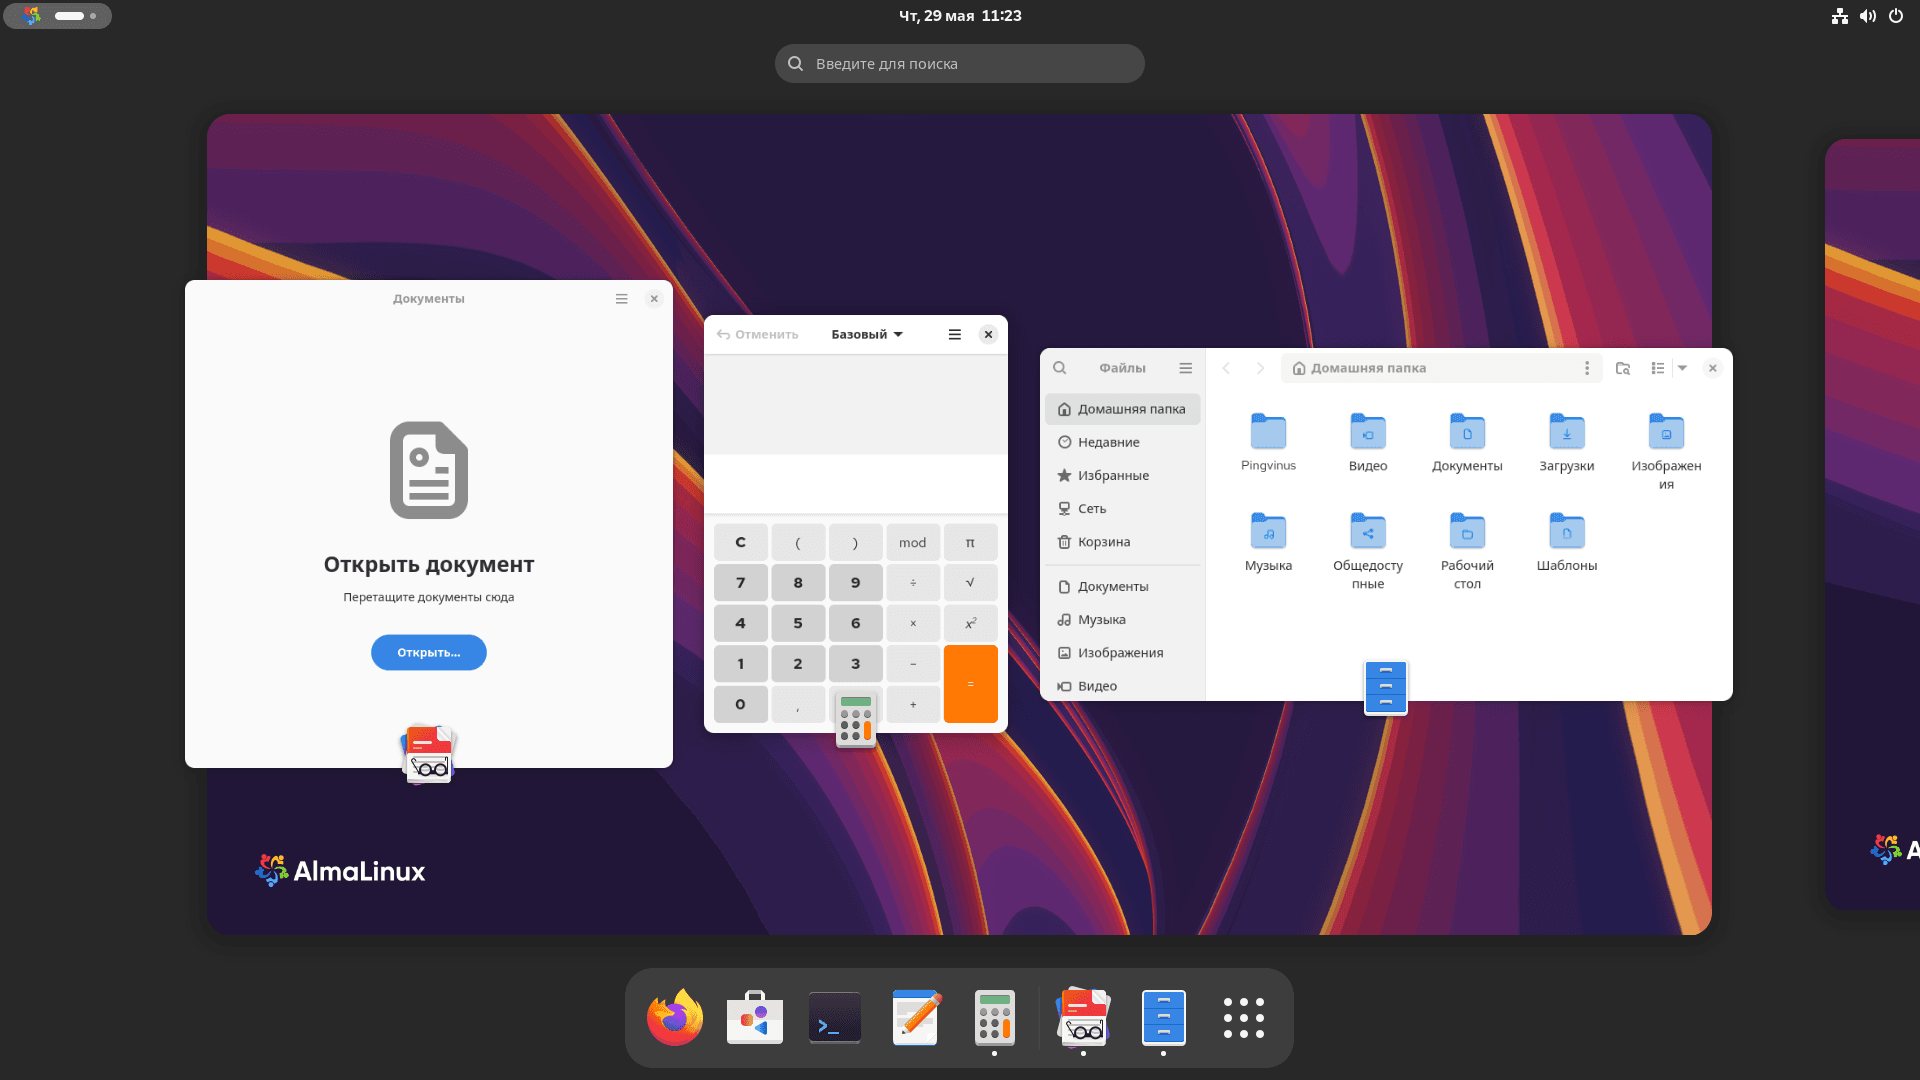Open the Шаблоны folder
This screenshot has height=1080, width=1920.
[x=1567, y=542]
